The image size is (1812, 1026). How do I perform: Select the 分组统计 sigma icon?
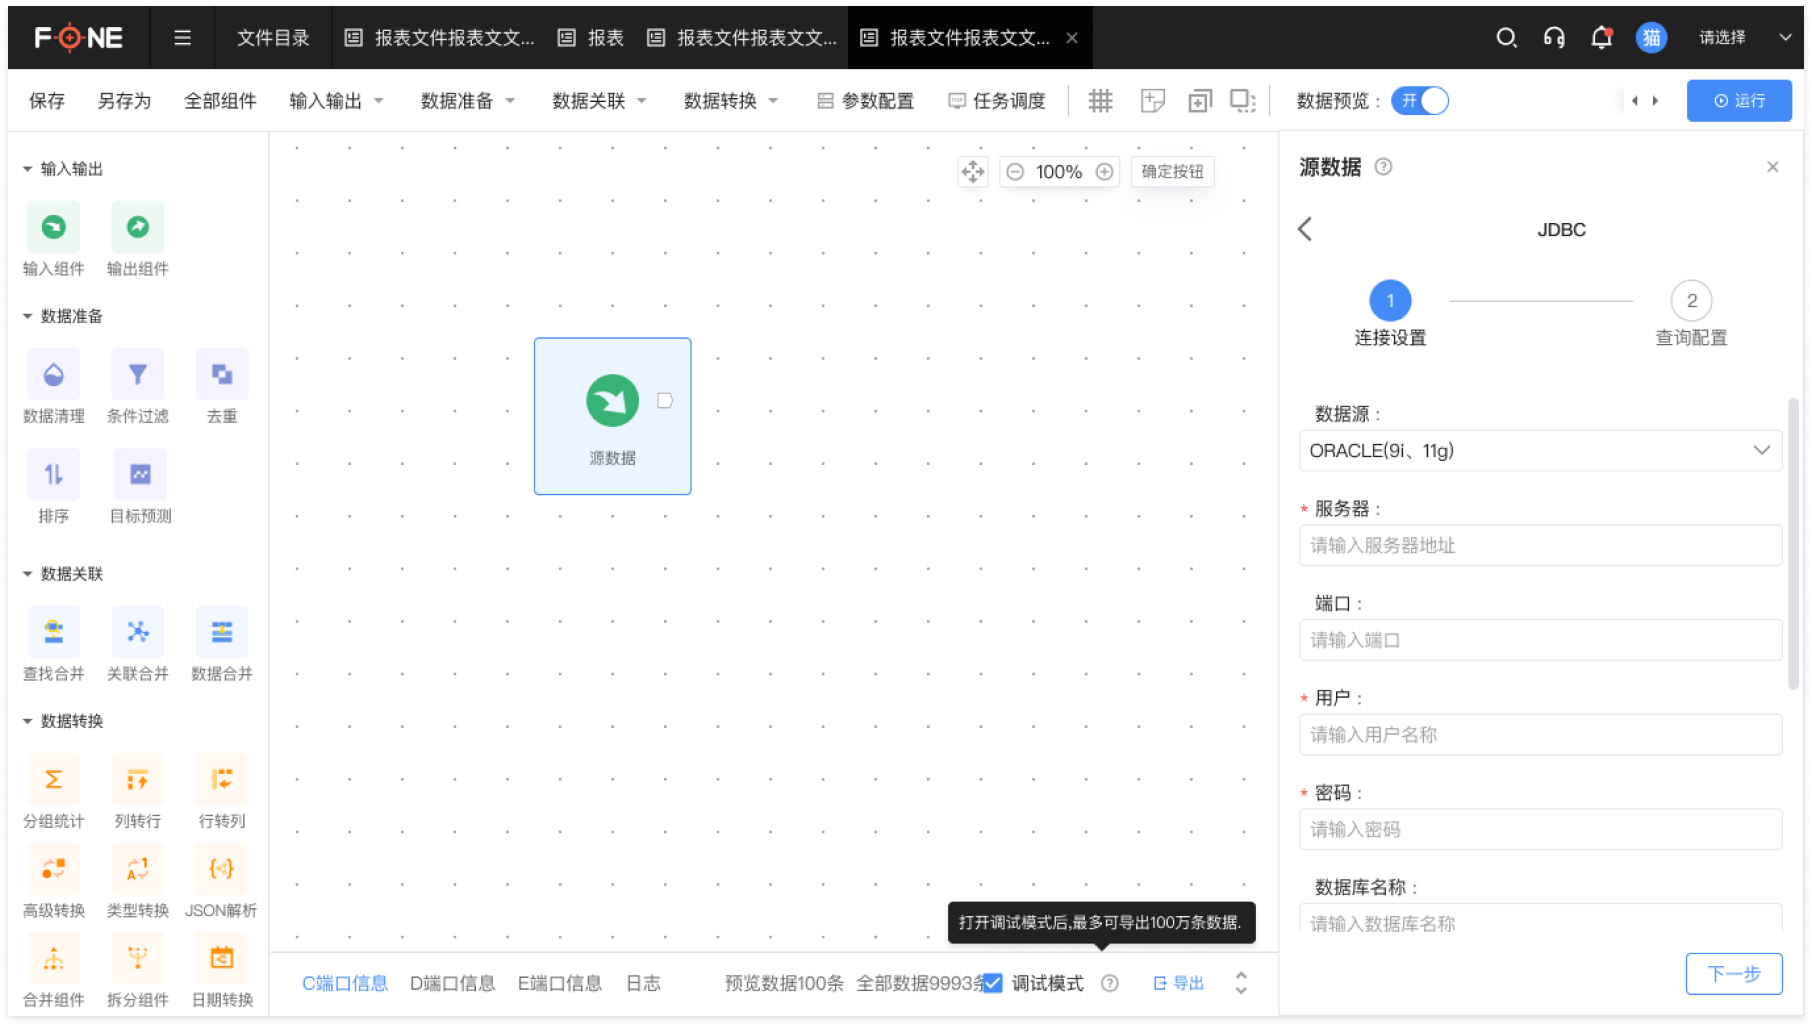(53, 780)
